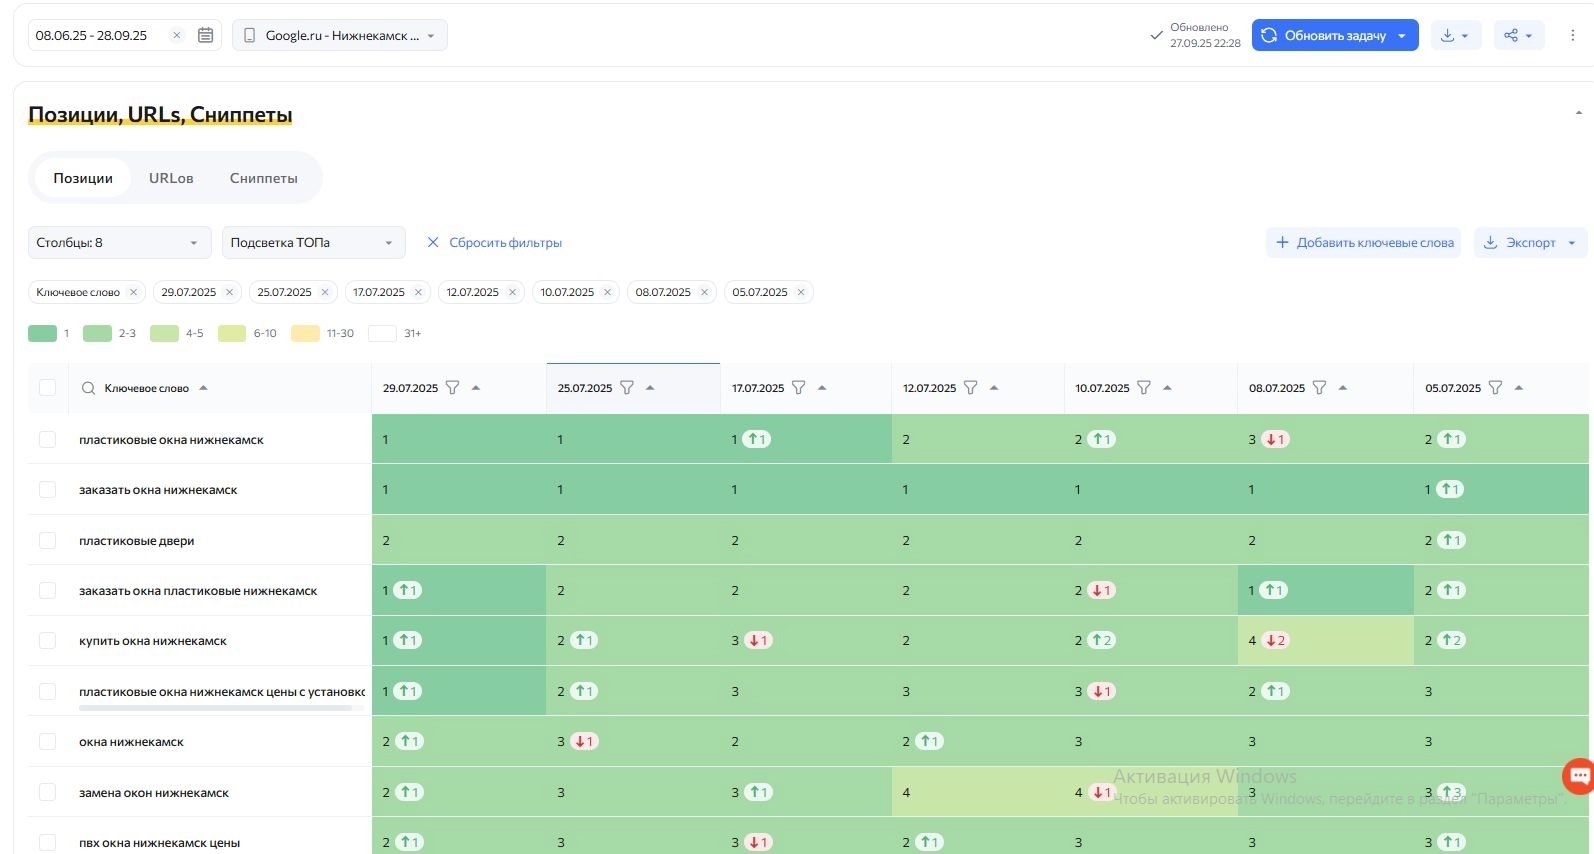Filter the 12.07.2025 column
The width and height of the screenshot is (1594, 854).
click(x=970, y=388)
